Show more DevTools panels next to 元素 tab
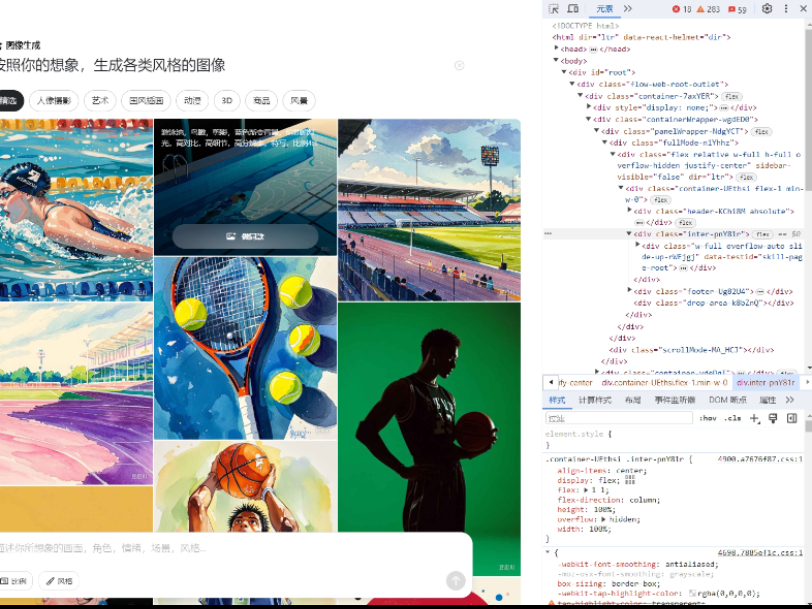The image size is (812, 609). [628, 9]
